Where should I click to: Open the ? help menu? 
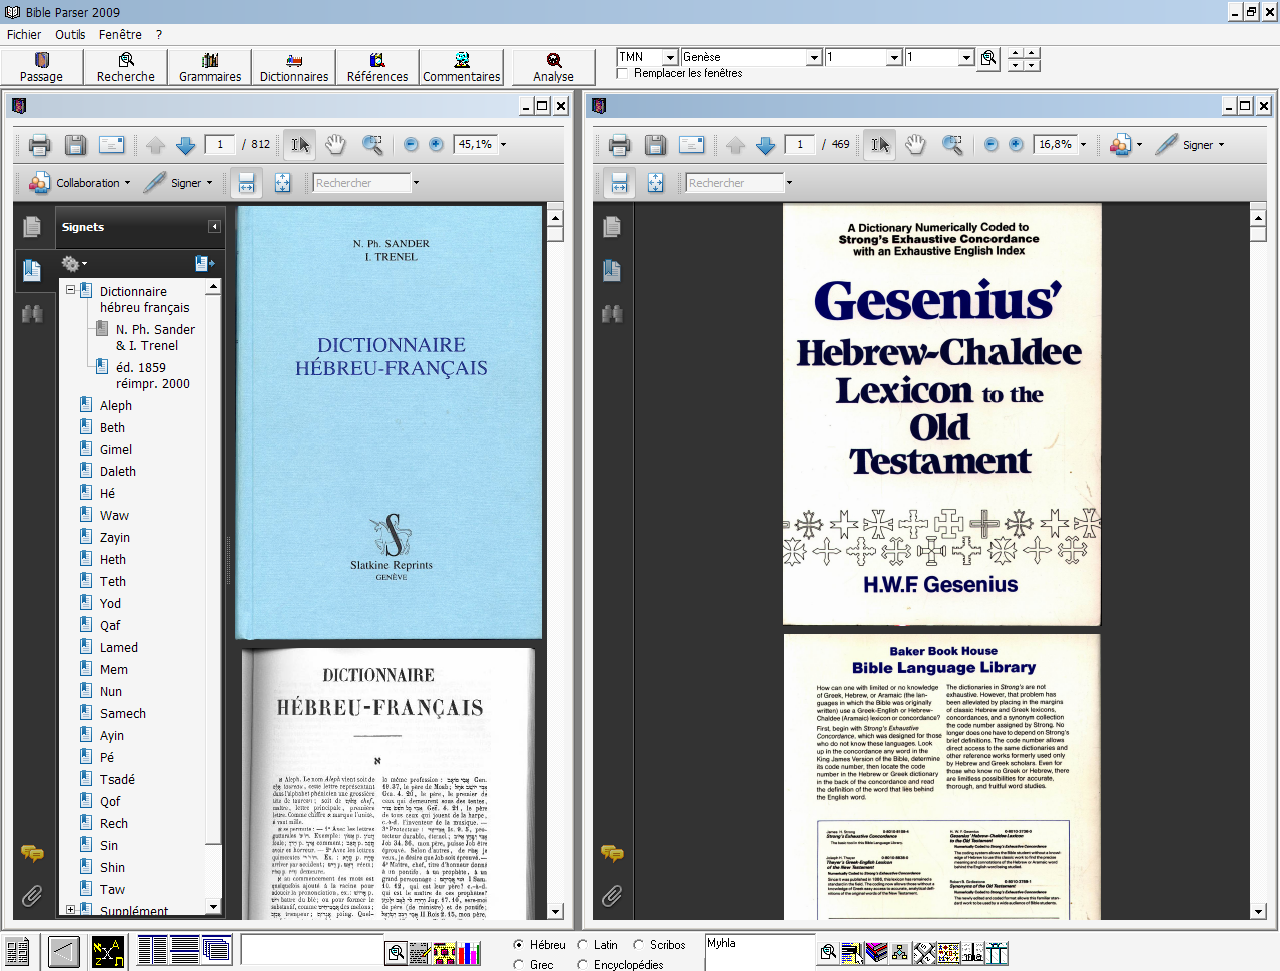pyautogui.click(x=159, y=34)
